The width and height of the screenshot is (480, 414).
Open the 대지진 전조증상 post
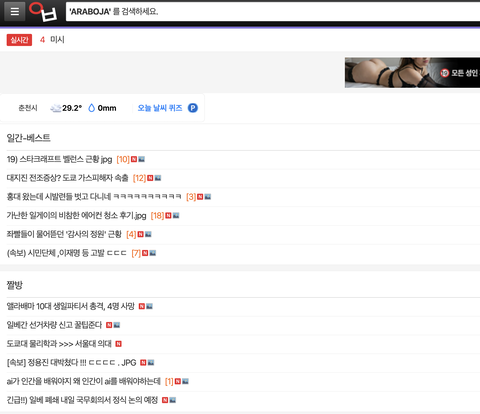pos(67,178)
